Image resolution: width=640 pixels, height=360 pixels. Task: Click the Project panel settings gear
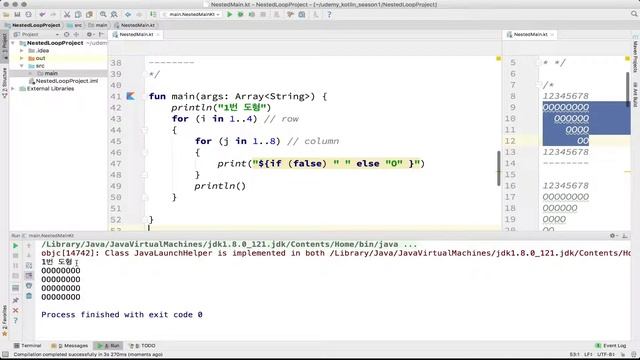coord(89,35)
